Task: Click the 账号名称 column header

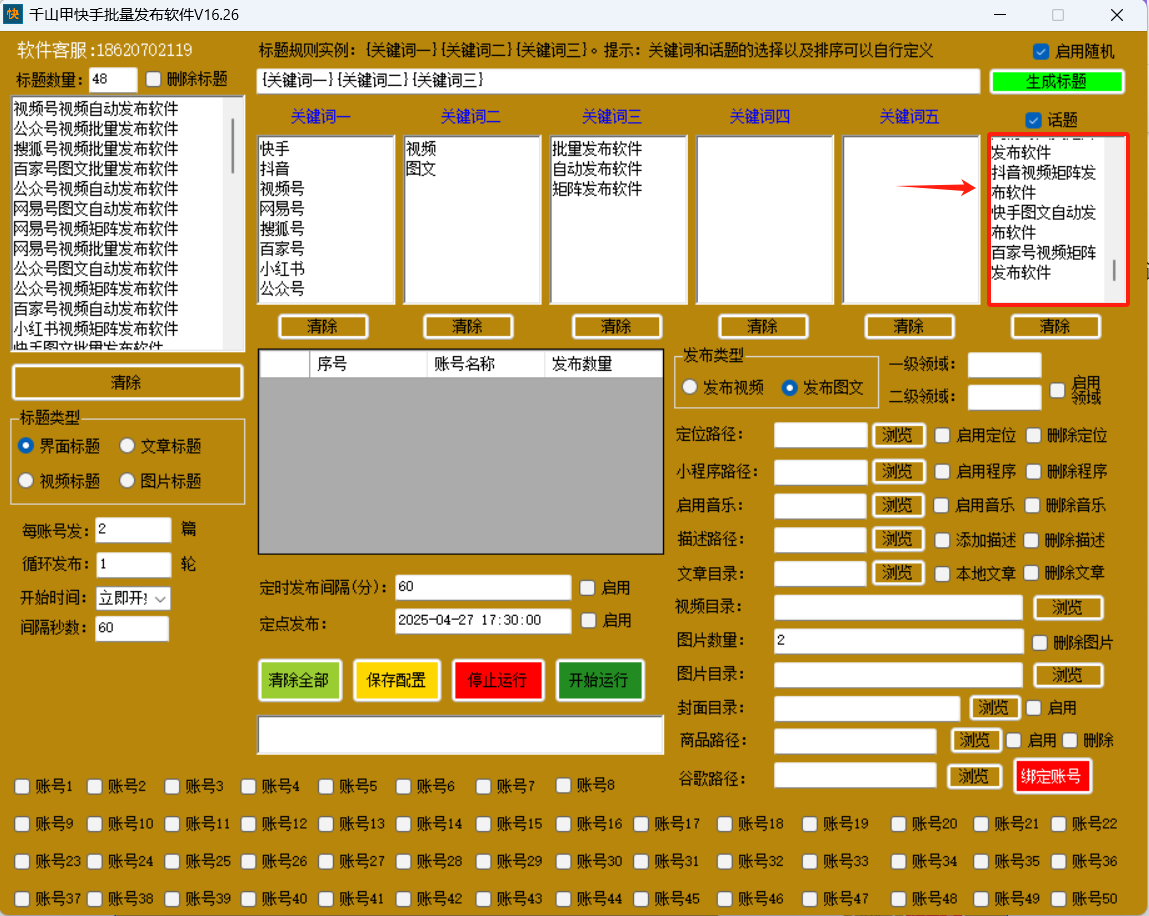Action: (x=485, y=364)
